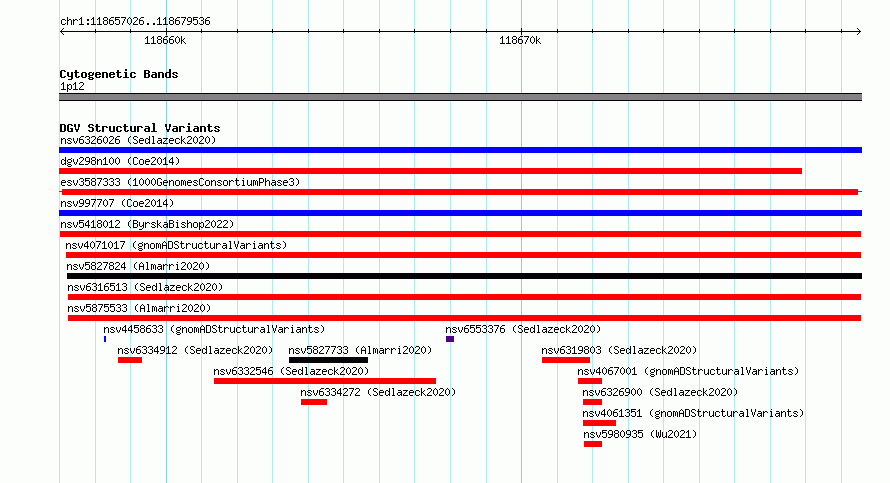Screen dimensions: 890x483
Task: Click the tiny blue marker of nsv4458633
Action: pos(105,339)
